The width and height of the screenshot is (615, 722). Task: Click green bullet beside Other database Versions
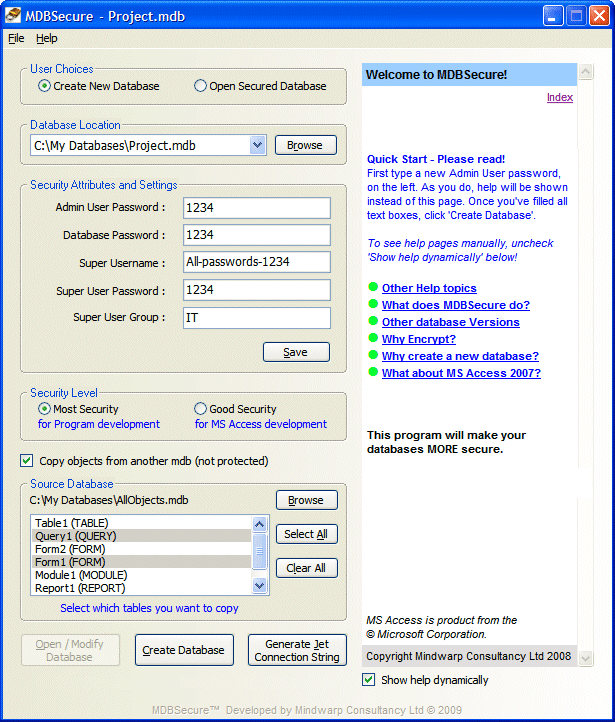point(373,321)
